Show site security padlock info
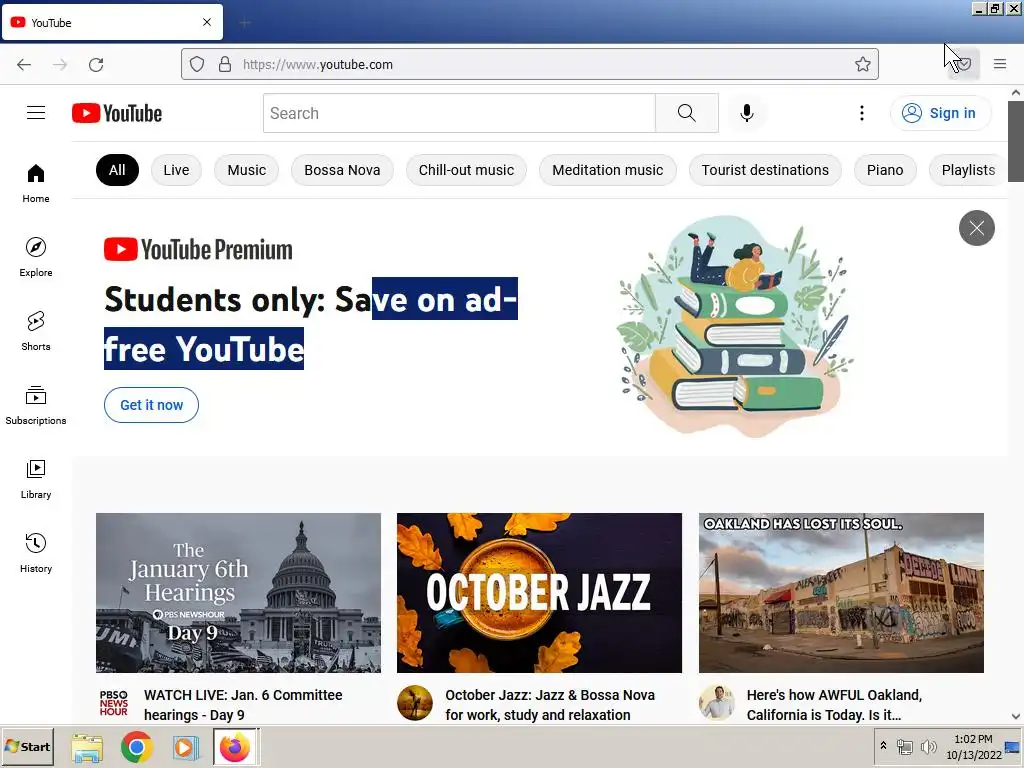Viewport: 1024px width, 768px height. coord(225,64)
